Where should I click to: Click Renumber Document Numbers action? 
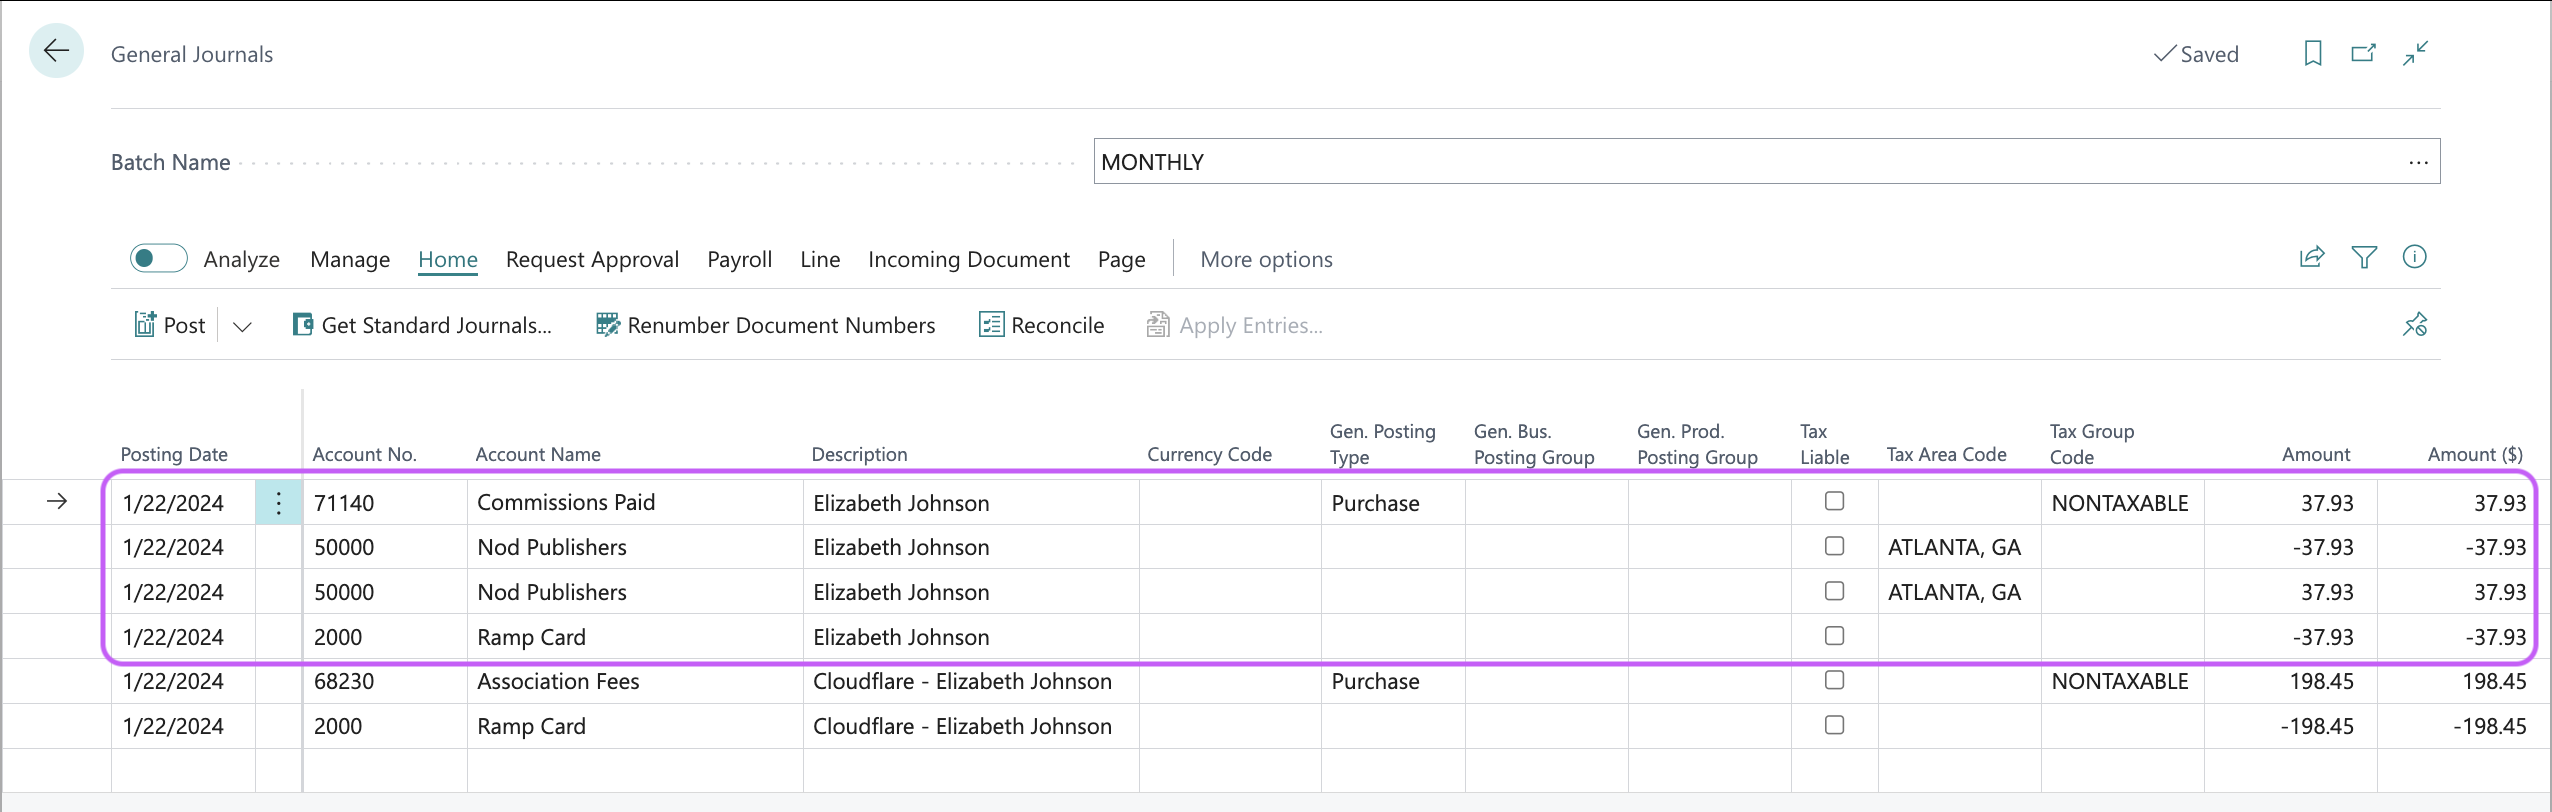765,325
